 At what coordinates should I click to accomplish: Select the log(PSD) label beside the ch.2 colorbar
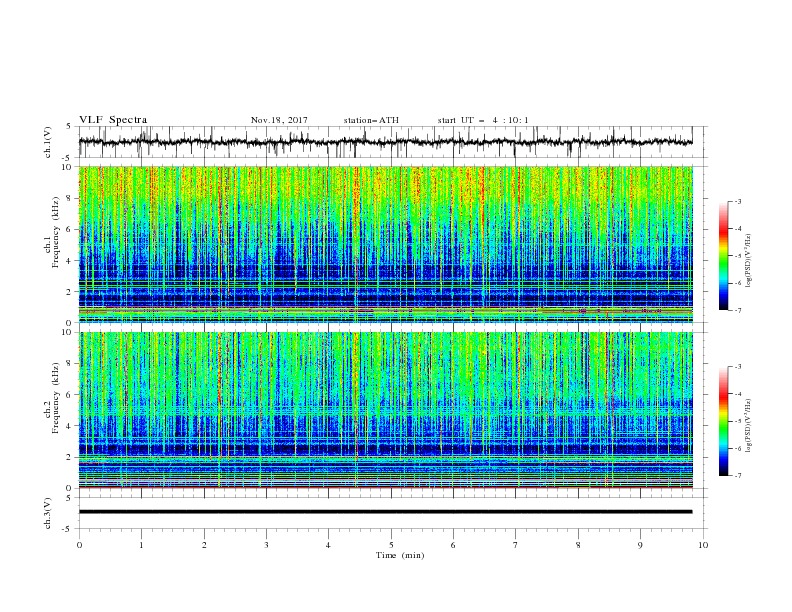749,426
